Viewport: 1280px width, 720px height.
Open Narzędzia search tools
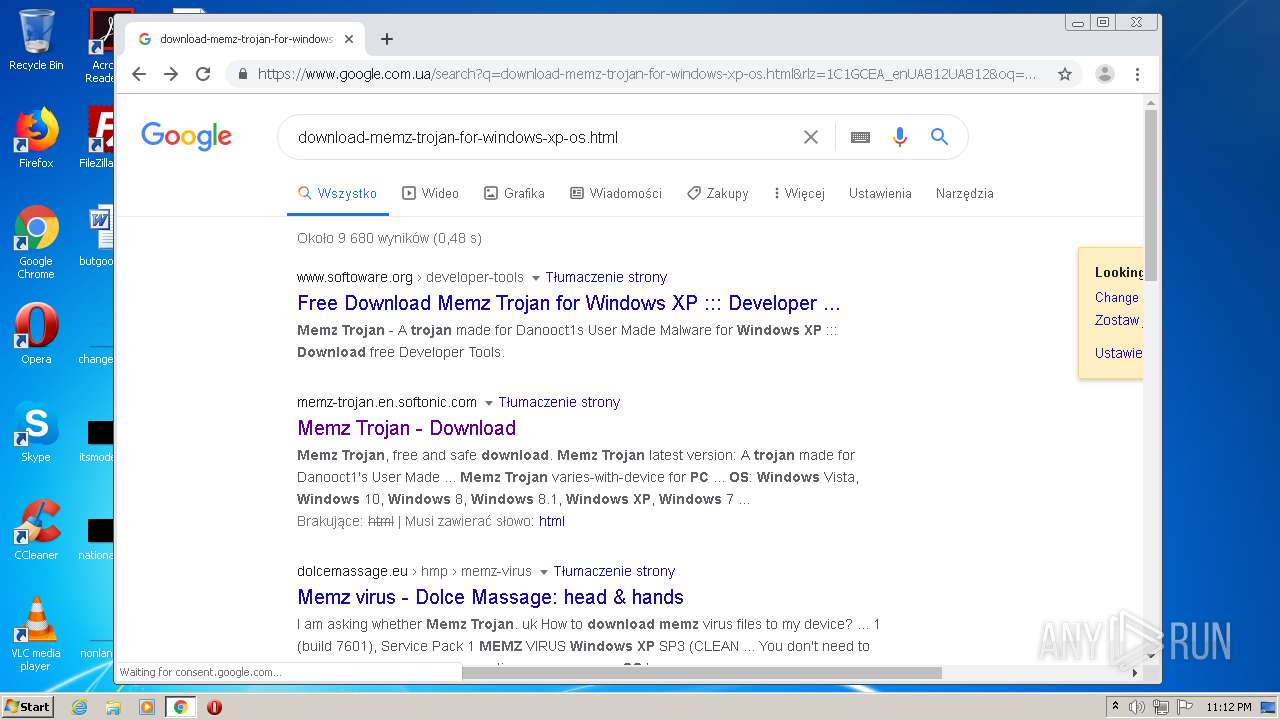point(965,193)
